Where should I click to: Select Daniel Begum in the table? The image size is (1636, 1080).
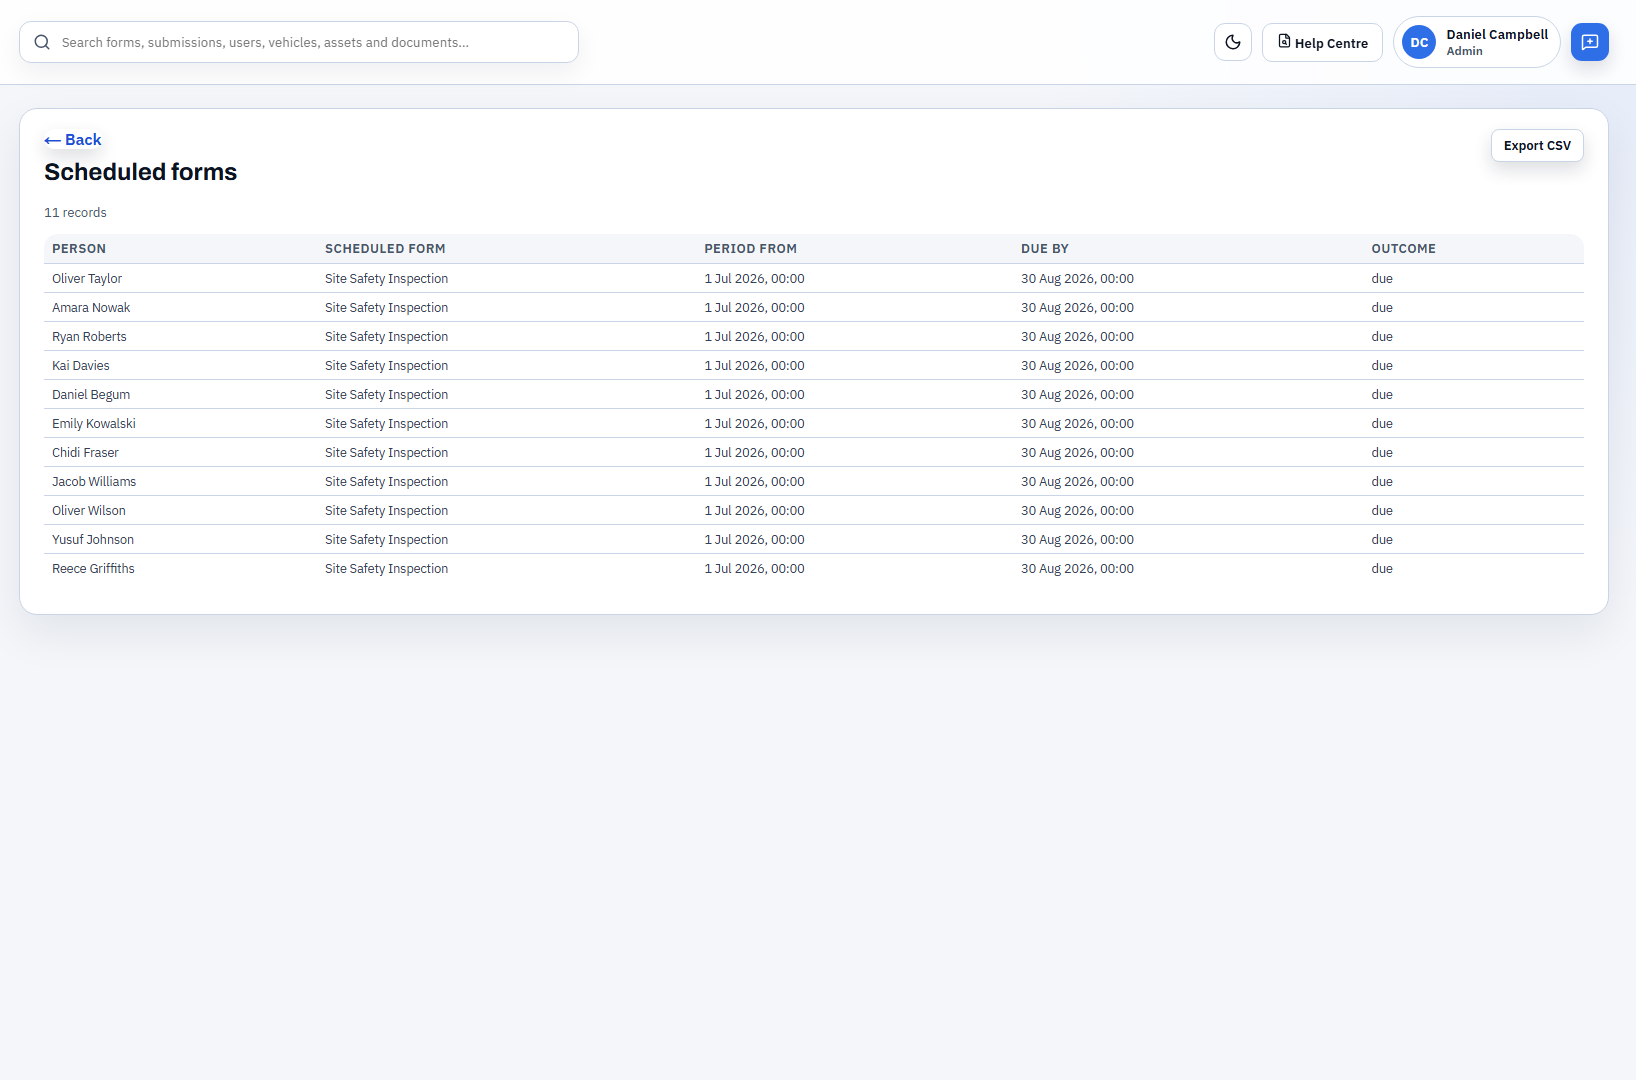(x=91, y=395)
